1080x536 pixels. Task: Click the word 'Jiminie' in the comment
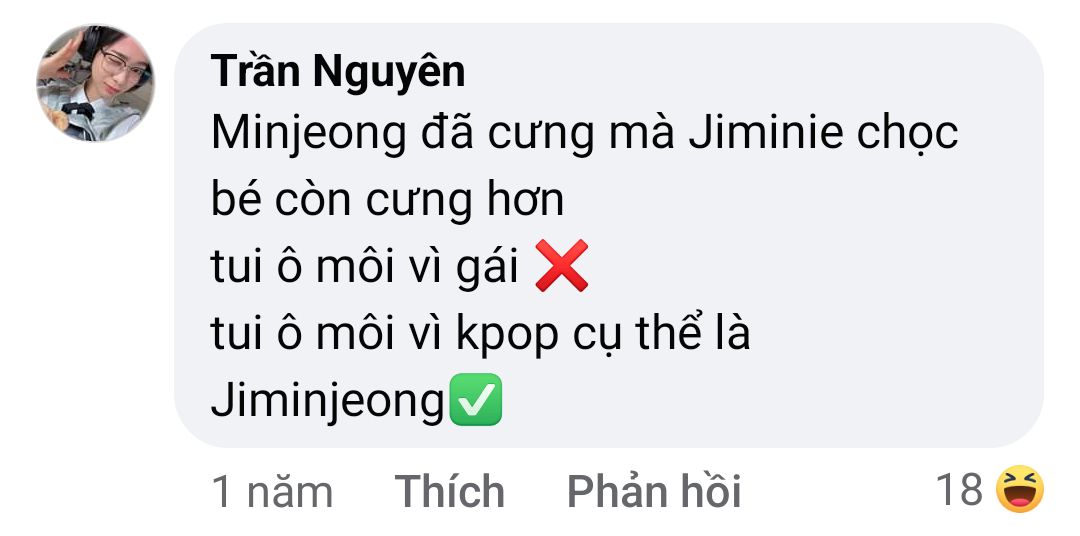click(x=765, y=132)
